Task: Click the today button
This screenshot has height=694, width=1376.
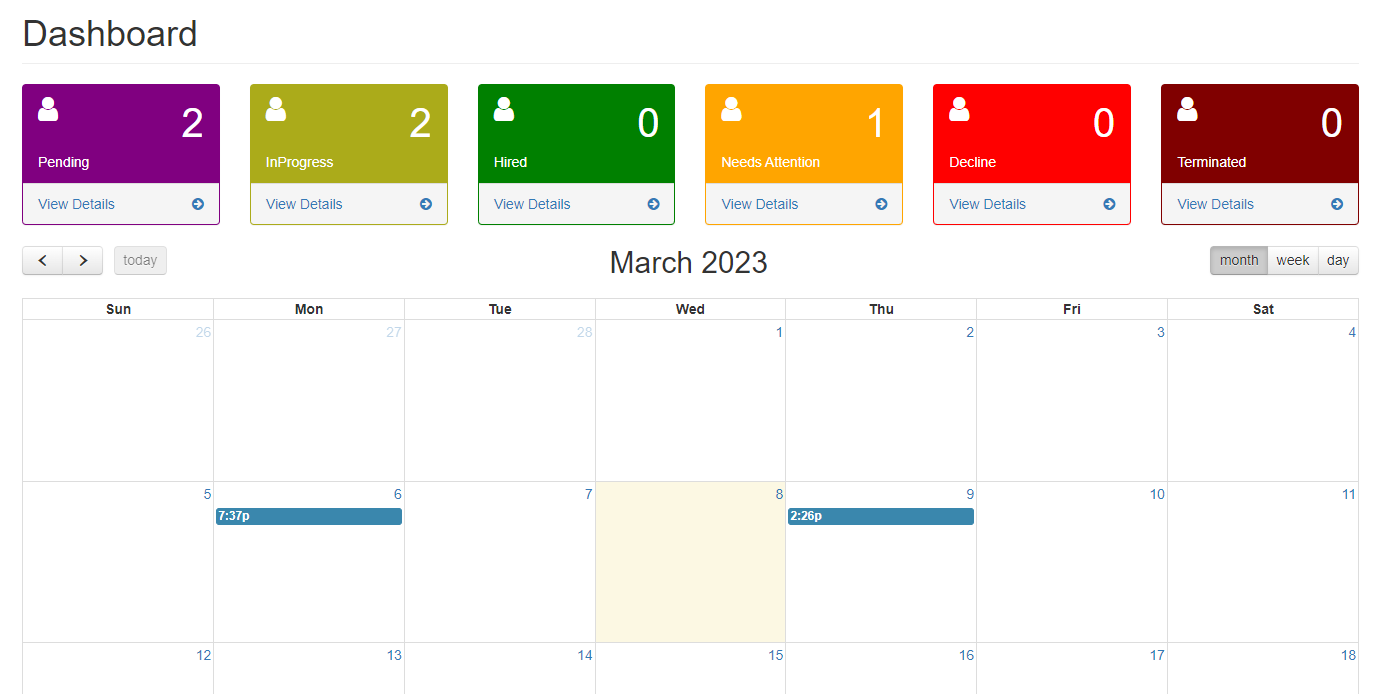Action: 140,260
